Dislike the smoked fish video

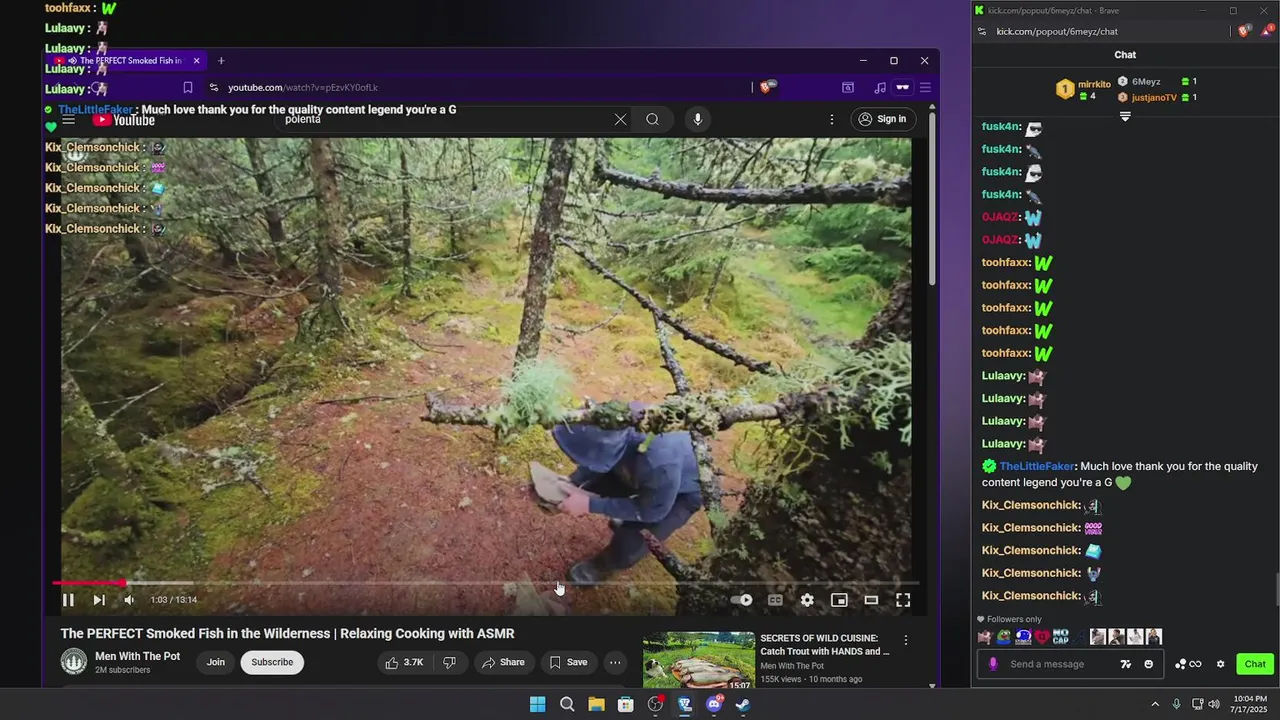[449, 662]
